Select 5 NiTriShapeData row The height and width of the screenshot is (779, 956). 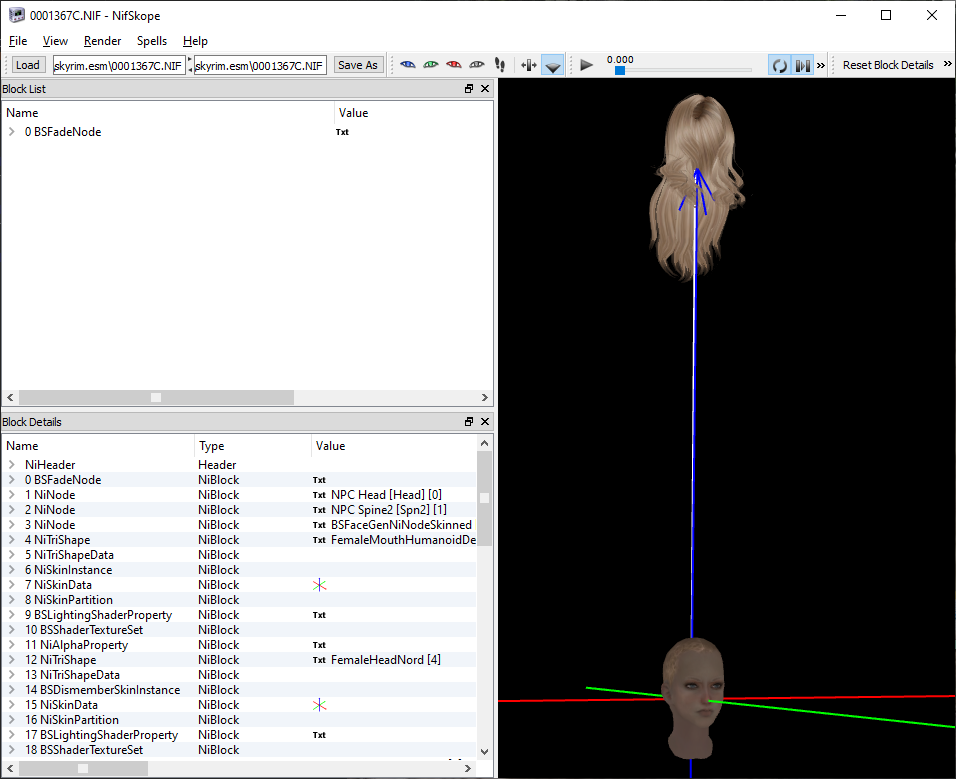[238, 555]
